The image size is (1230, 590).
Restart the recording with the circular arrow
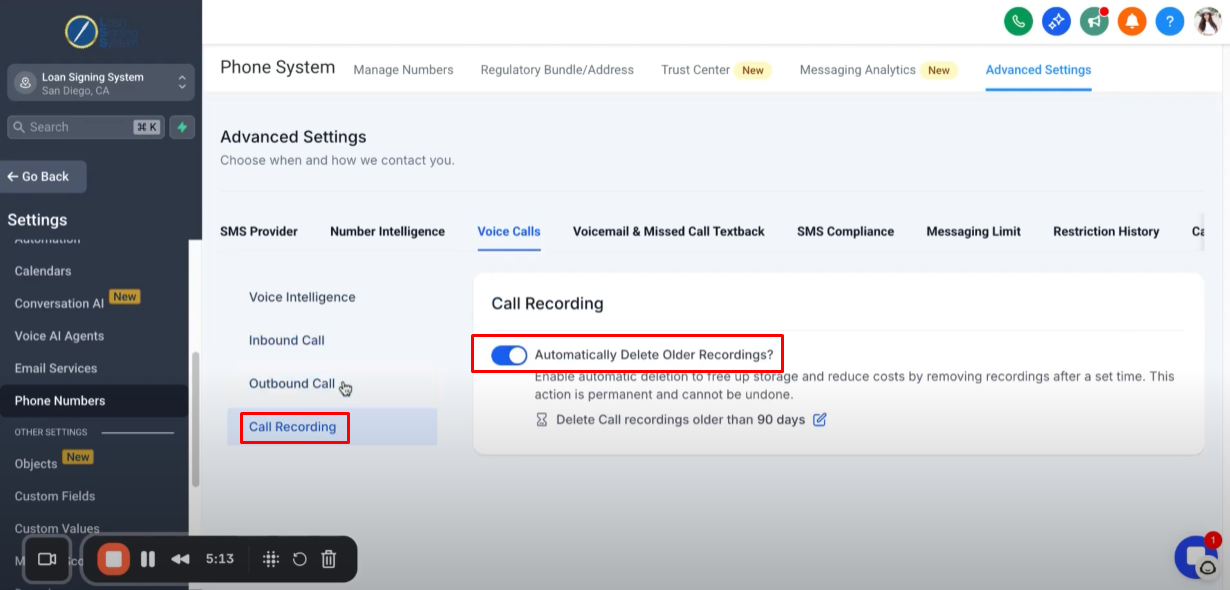click(299, 559)
